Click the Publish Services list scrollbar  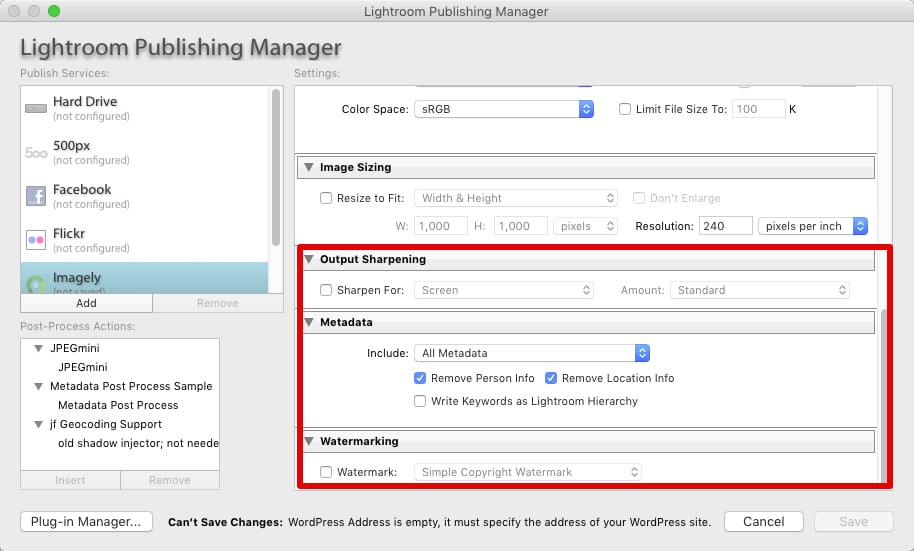(276, 168)
